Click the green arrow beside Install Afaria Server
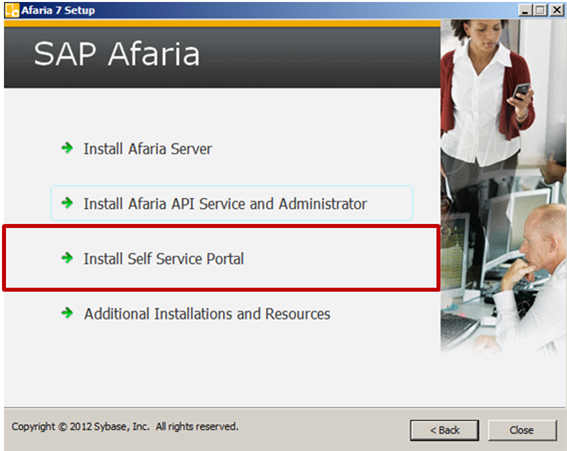567x451 pixels. pyautogui.click(x=67, y=148)
